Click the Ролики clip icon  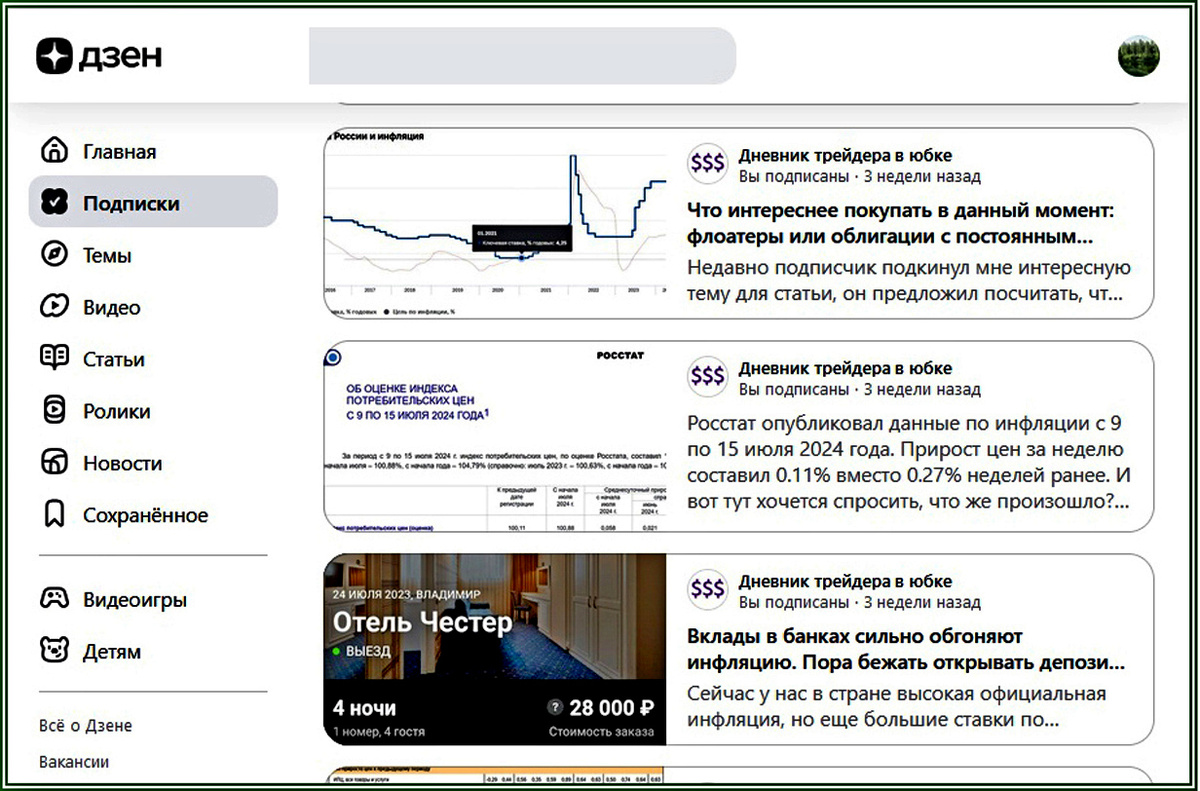click(x=53, y=411)
